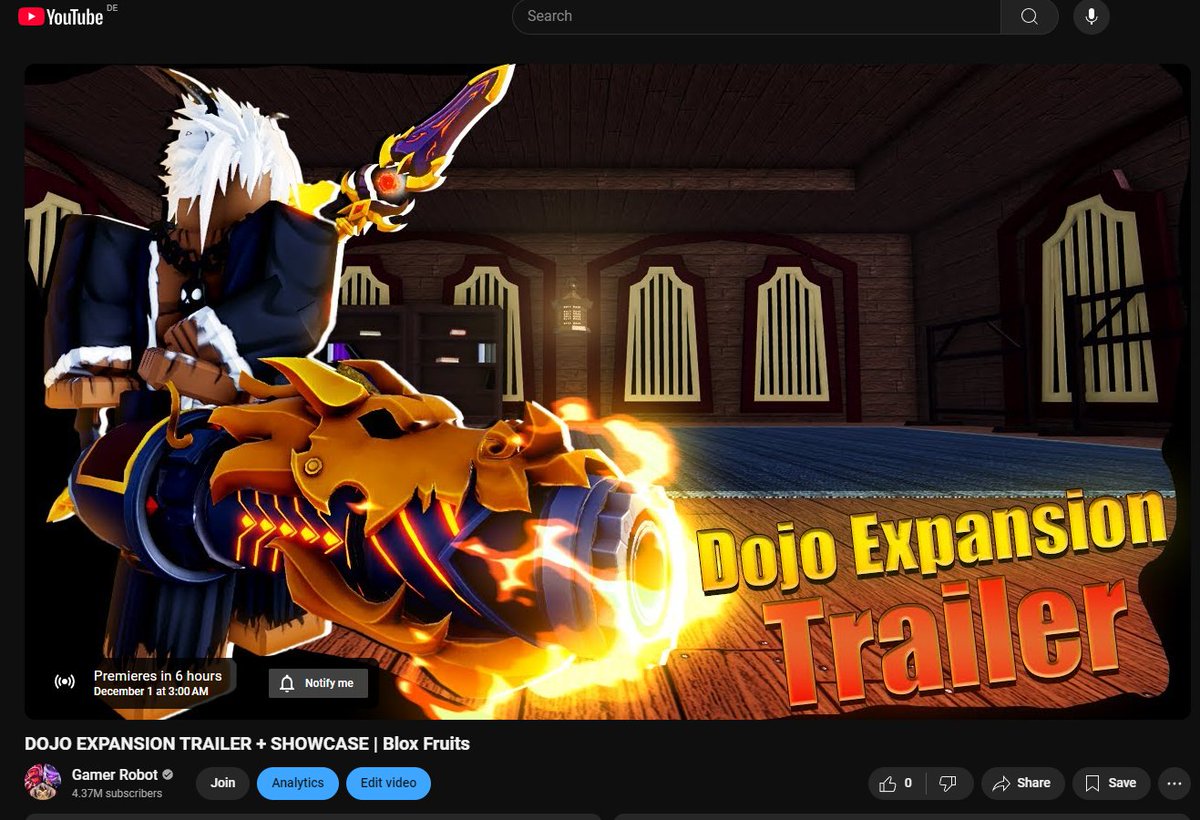Click the verified badge next to Gamer Robot

[168, 775]
